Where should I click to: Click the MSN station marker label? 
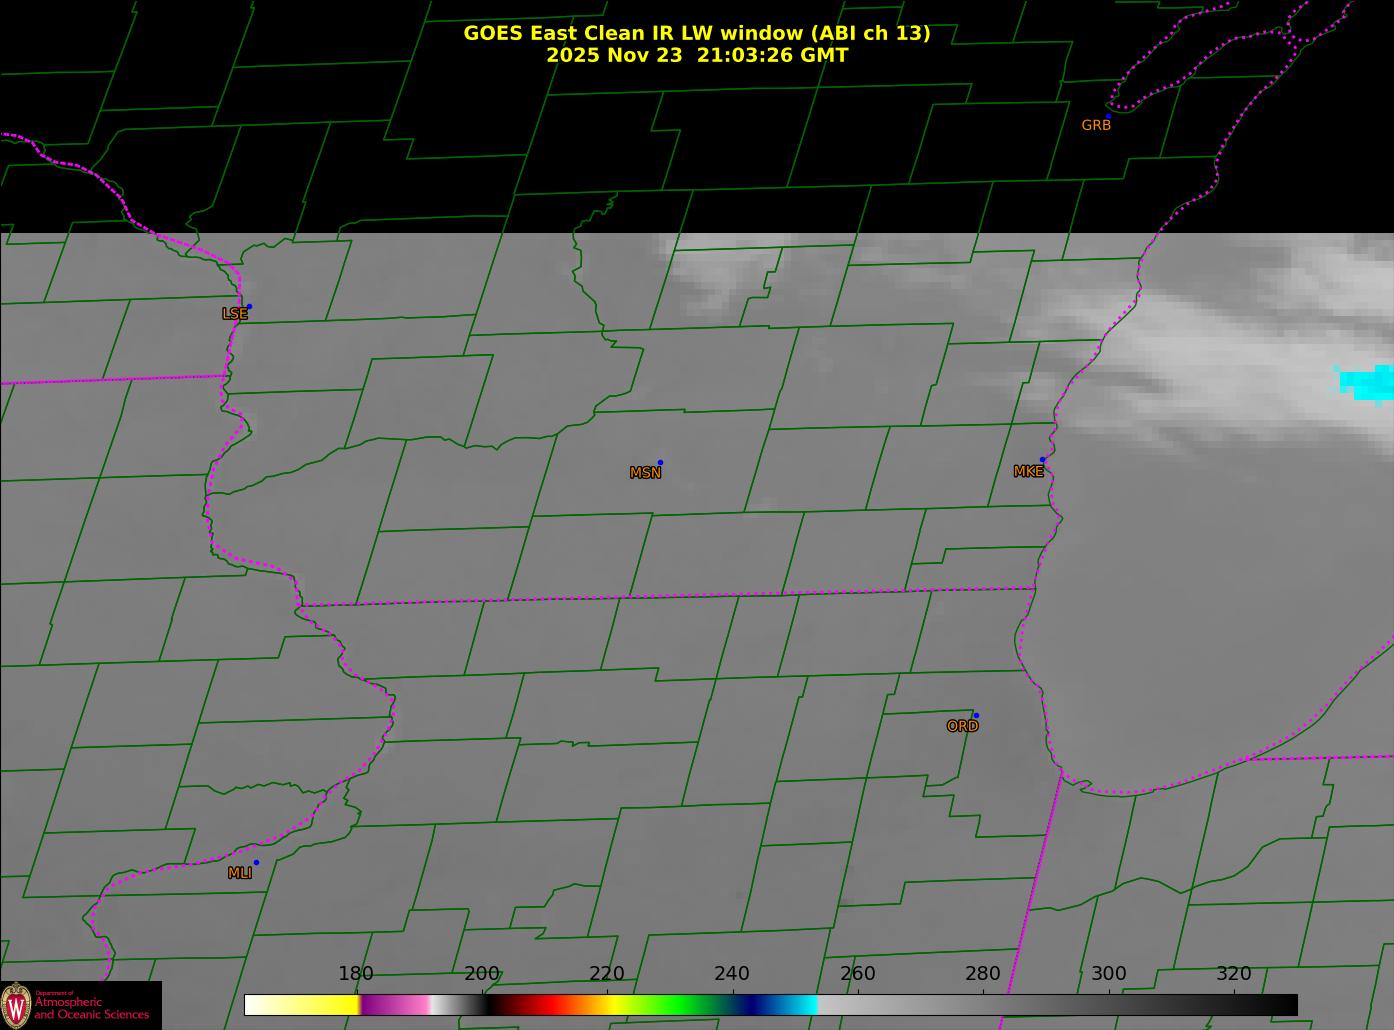click(x=645, y=473)
